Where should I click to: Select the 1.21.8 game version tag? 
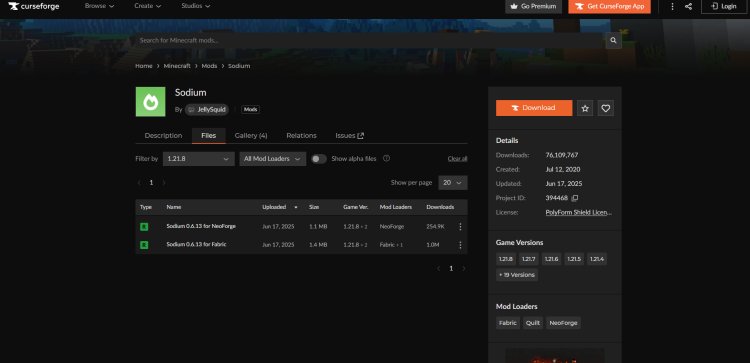pyautogui.click(x=506, y=259)
